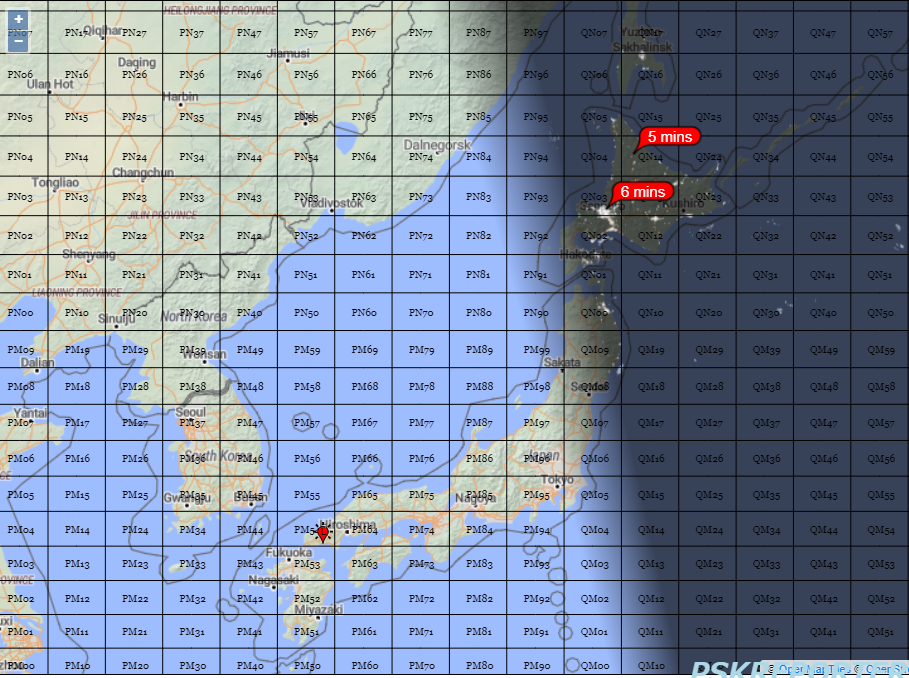Image resolution: width=909 pixels, height=678 pixels.
Task: Click the Vladivostok city label
Action: pyautogui.click(x=331, y=203)
